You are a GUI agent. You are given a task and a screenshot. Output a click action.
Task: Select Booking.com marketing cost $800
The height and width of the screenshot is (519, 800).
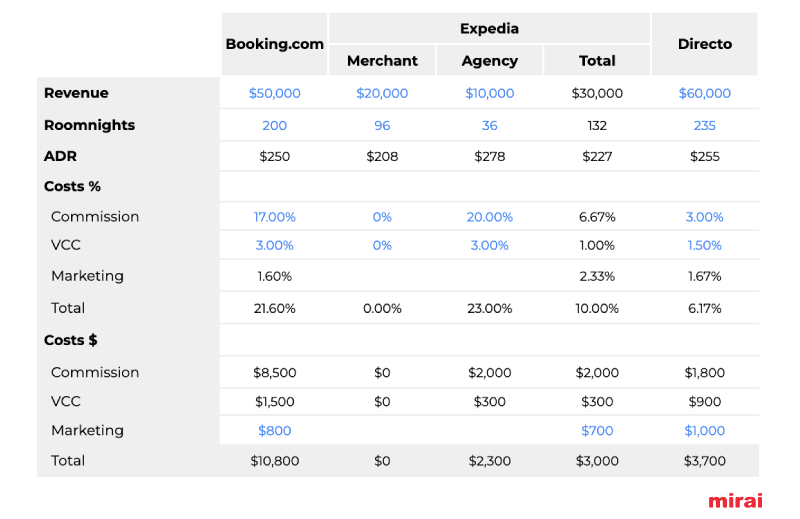coord(274,431)
